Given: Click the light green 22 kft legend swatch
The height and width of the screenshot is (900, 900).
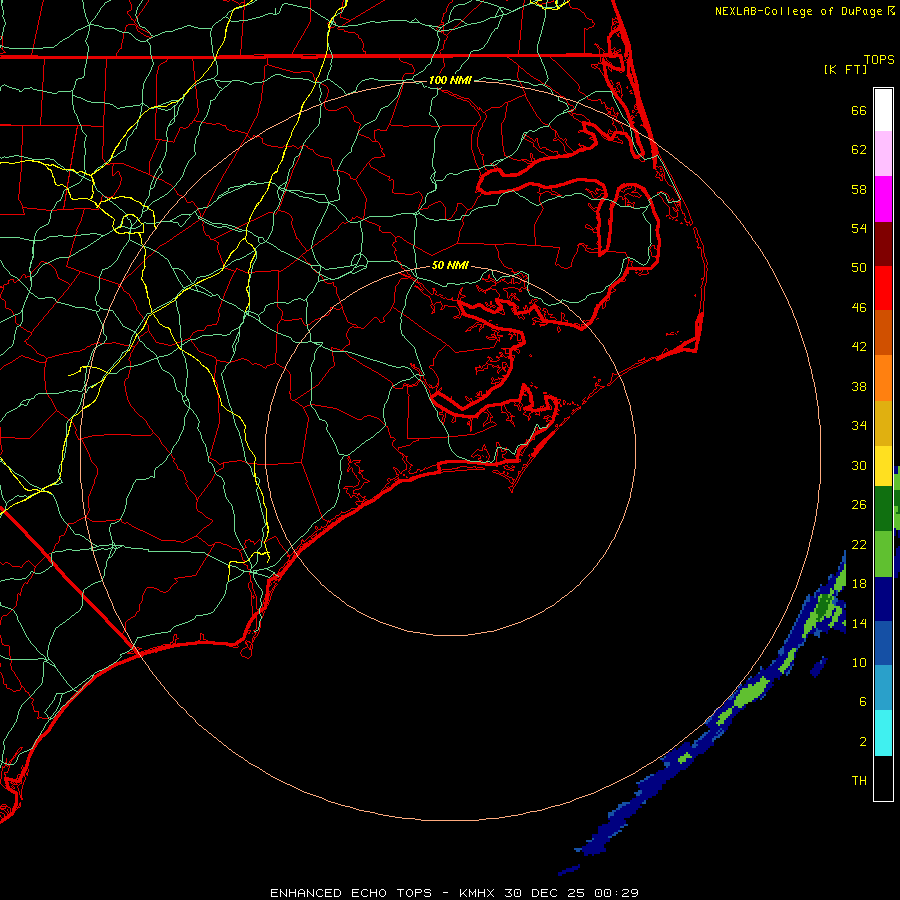Looking at the screenshot, I should (883, 553).
